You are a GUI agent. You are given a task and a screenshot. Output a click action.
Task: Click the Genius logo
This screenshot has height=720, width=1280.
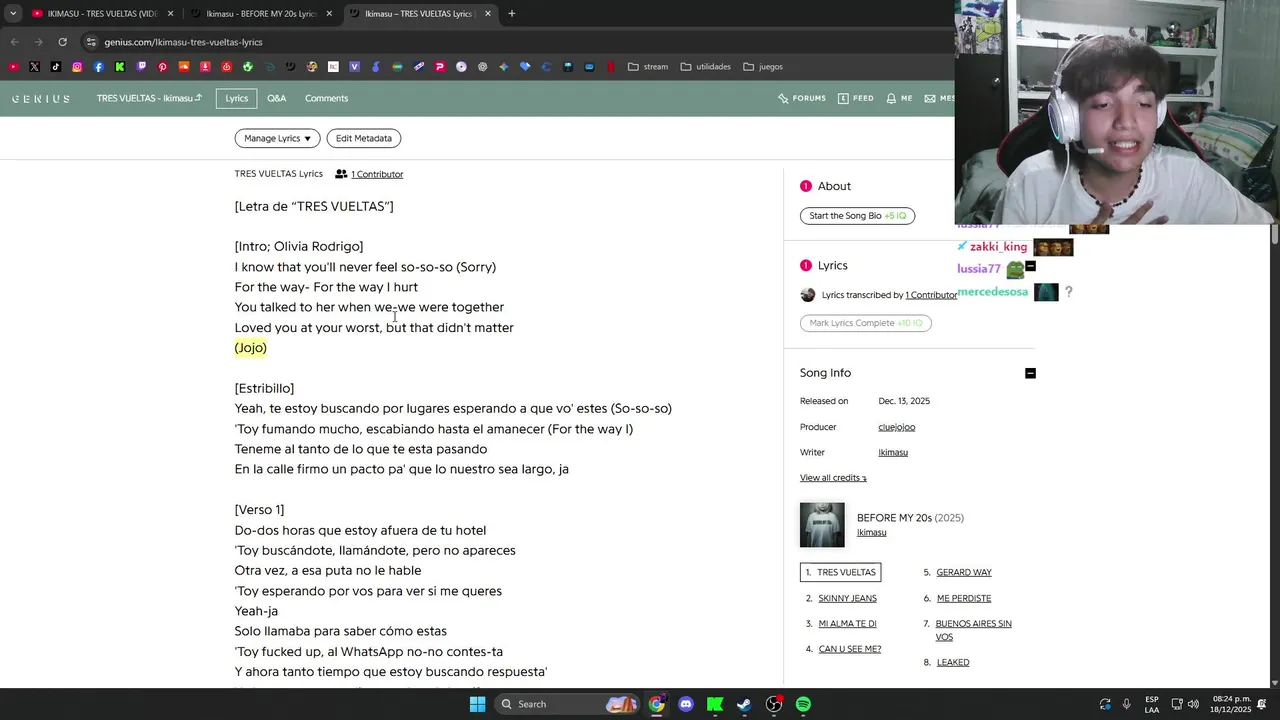tap(41, 98)
